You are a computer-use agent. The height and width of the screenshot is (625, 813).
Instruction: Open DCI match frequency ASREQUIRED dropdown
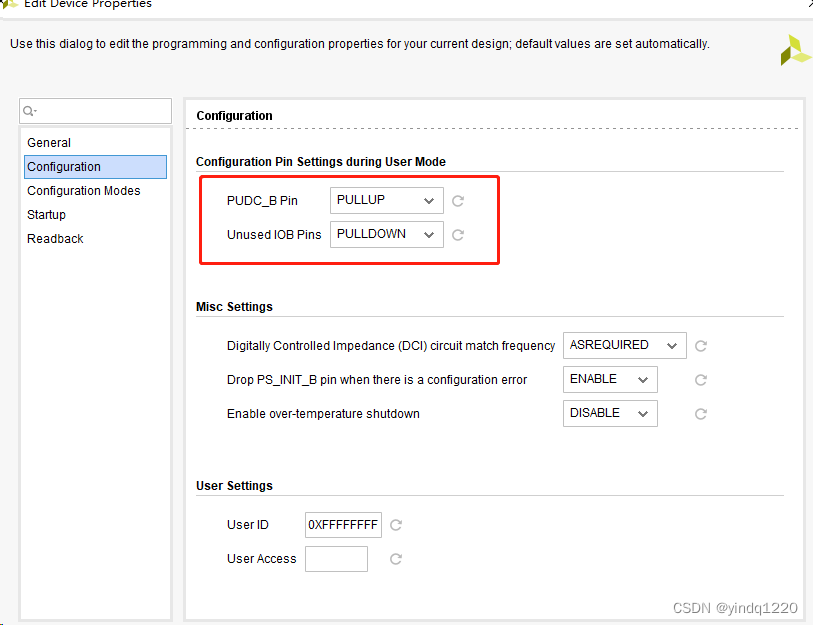[624, 345]
